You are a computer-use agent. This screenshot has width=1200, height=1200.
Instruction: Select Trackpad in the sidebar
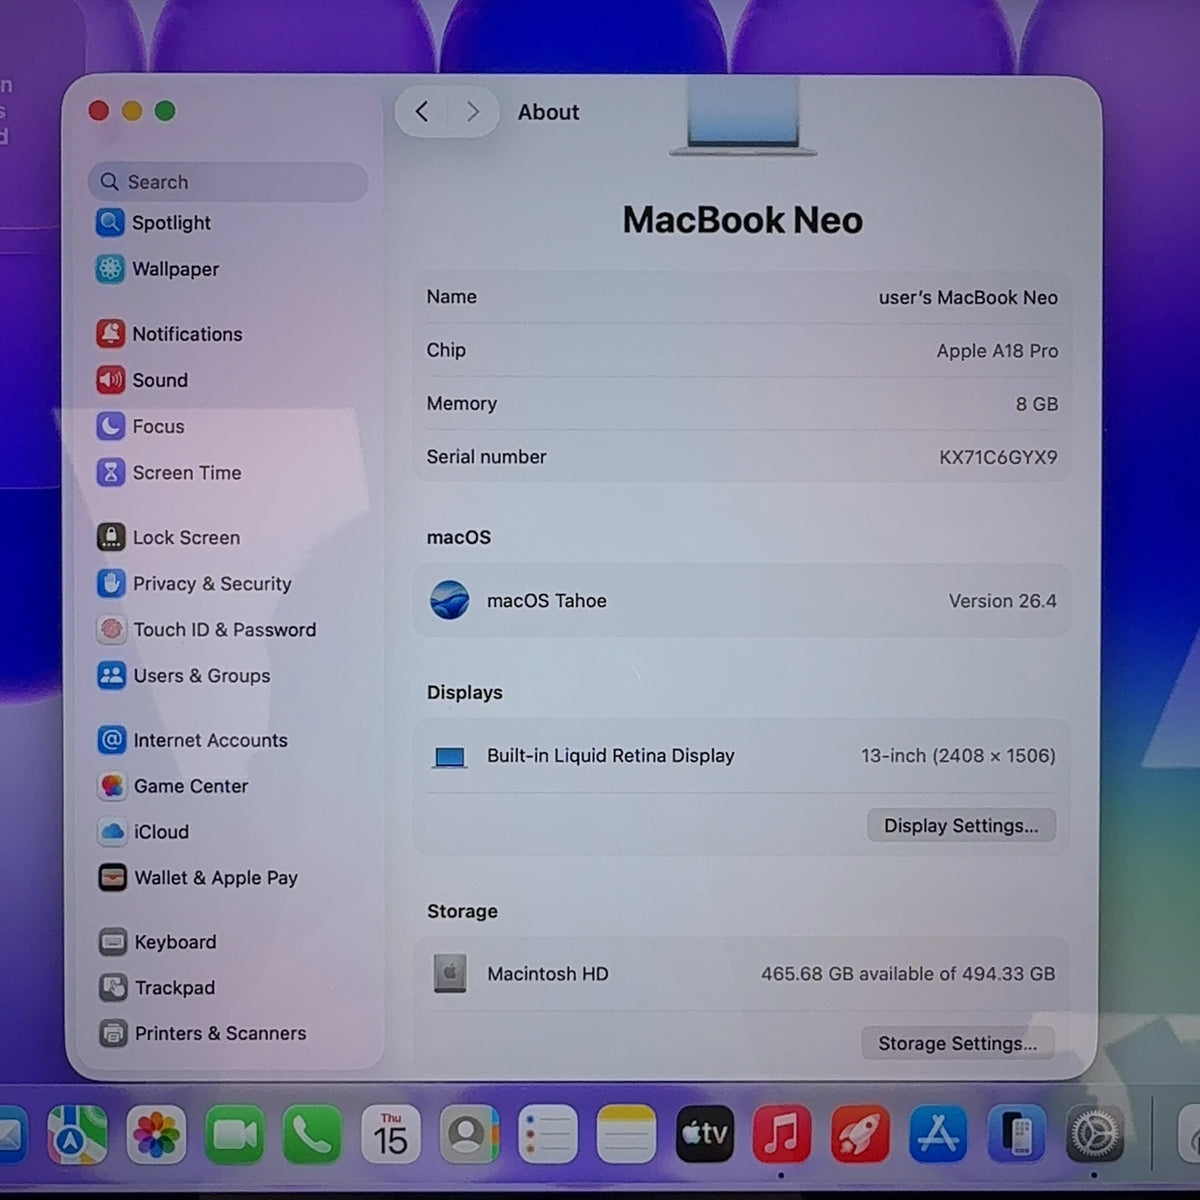point(157,987)
